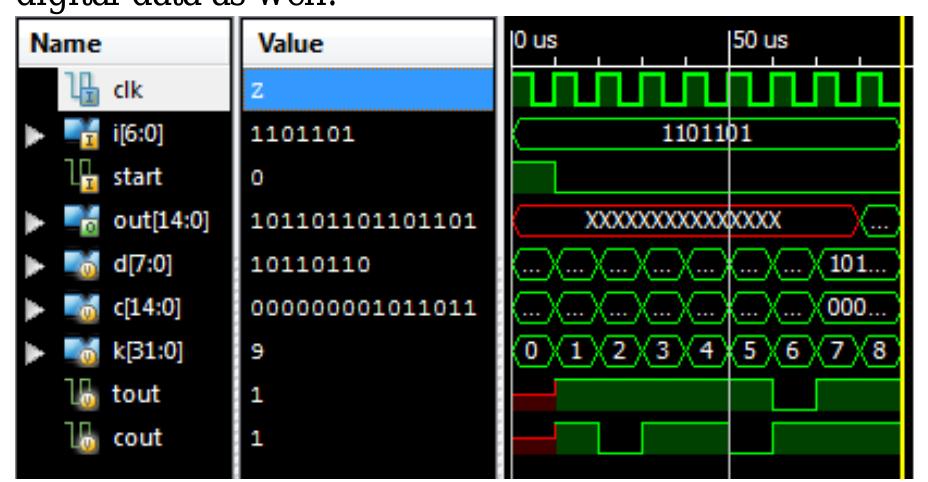928x482 pixels.
Task: Click k waveform segment labeled 6
Action: [x=794, y=351]
